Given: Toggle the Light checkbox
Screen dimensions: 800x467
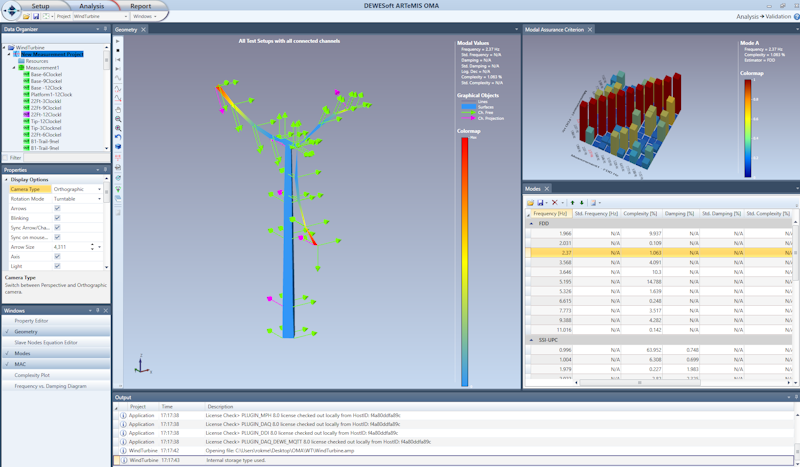Looking at the screenshot, I should (x=57, y=266).
